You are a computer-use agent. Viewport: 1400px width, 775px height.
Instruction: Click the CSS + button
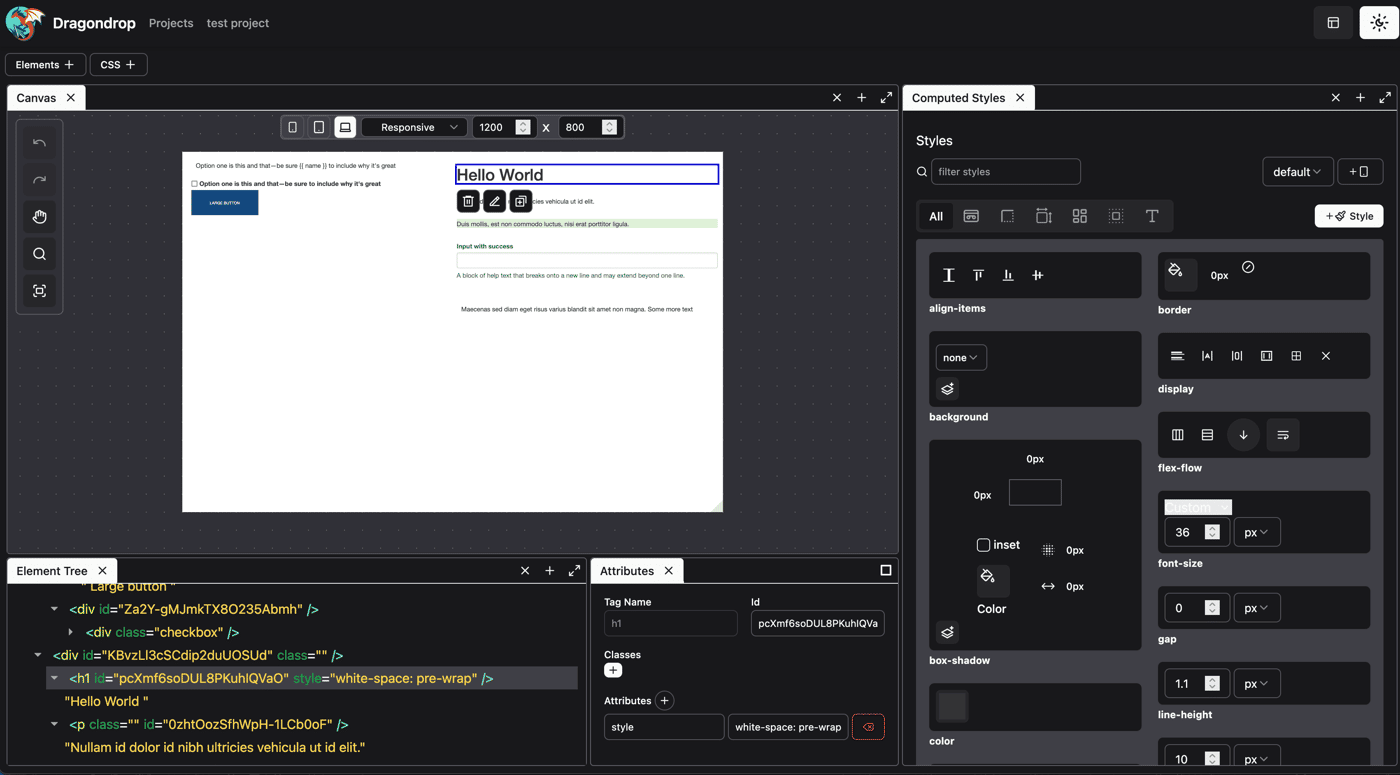118,65
